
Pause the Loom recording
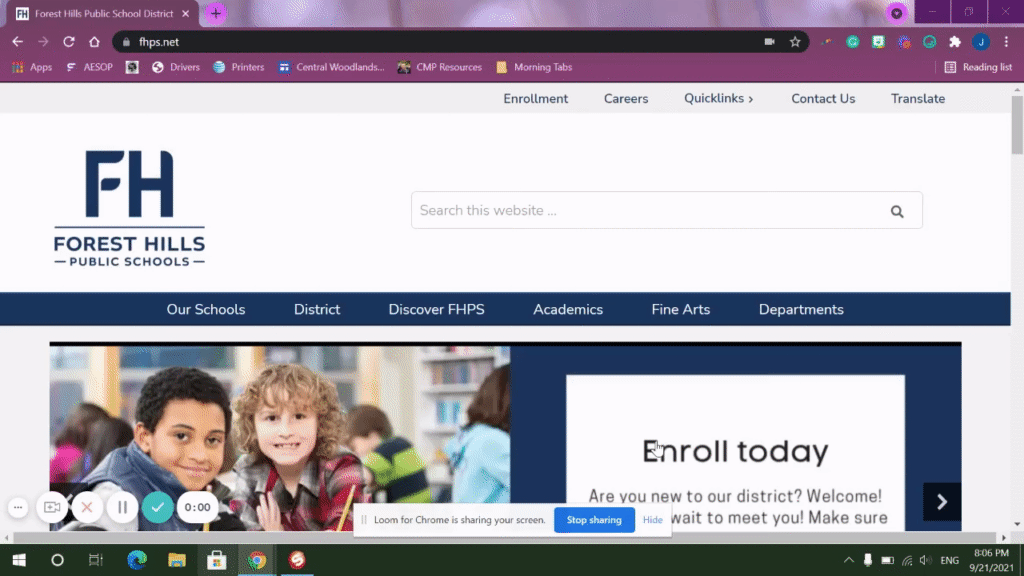tap(122, 507)
